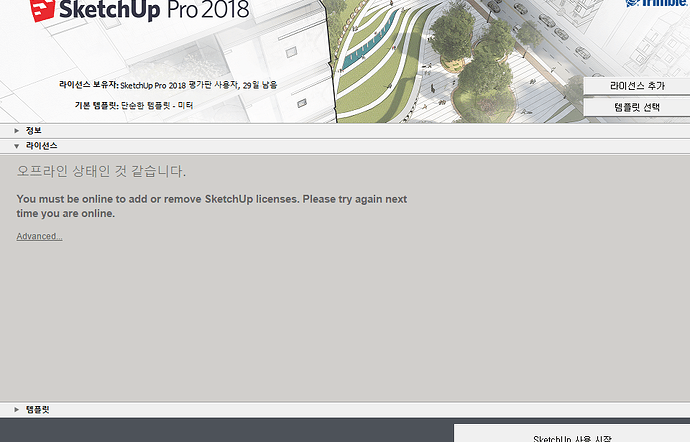The image size is (690, 442).
Task: Select the 라이선스 section header label
Action: point(41,146)
